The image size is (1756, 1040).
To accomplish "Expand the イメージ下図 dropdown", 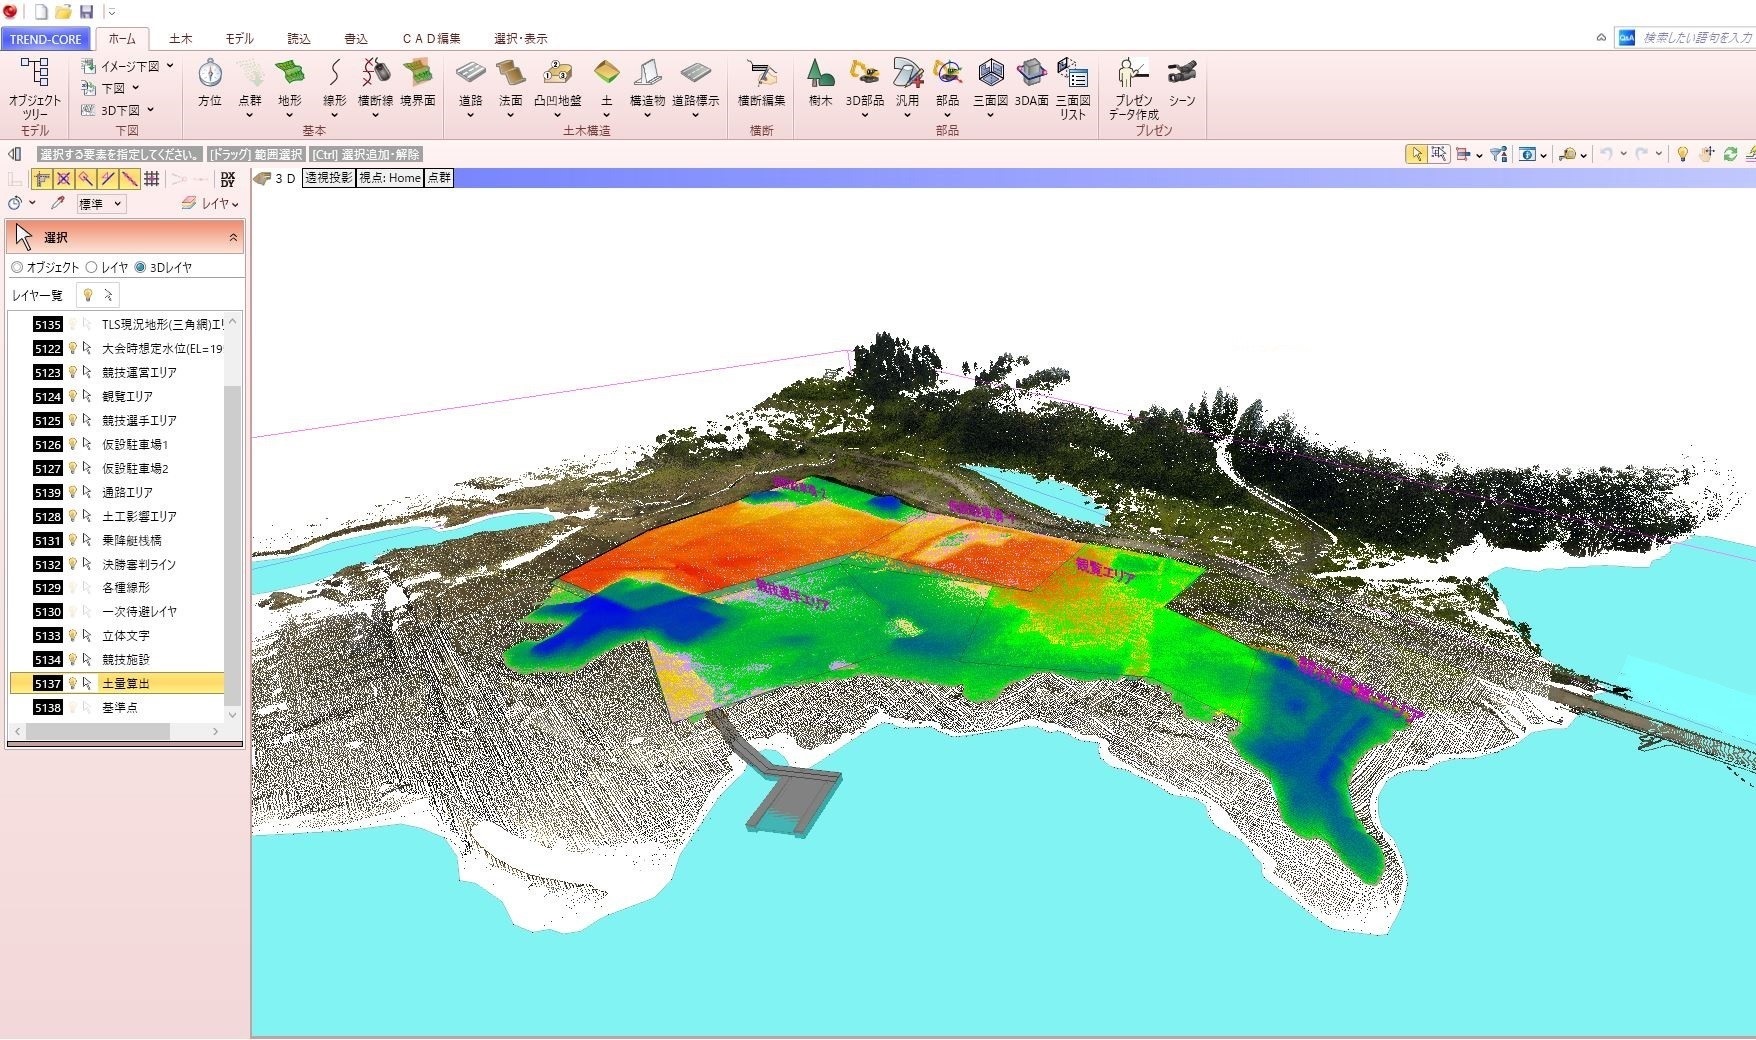I will coord(170,66).
